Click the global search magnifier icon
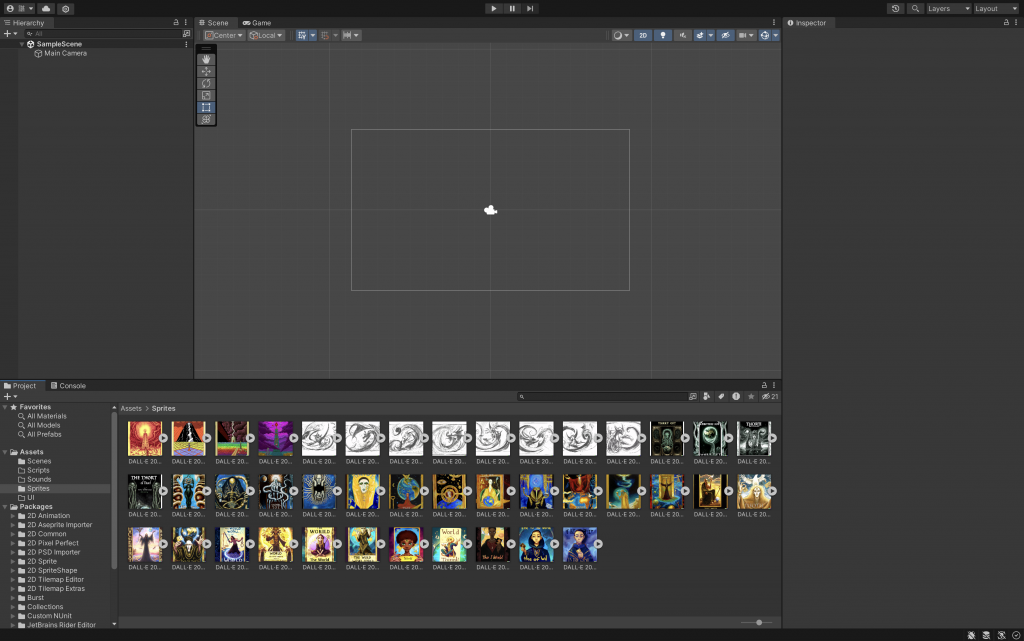The width and height of the screenshot is (1024, 641). (915, 8)
